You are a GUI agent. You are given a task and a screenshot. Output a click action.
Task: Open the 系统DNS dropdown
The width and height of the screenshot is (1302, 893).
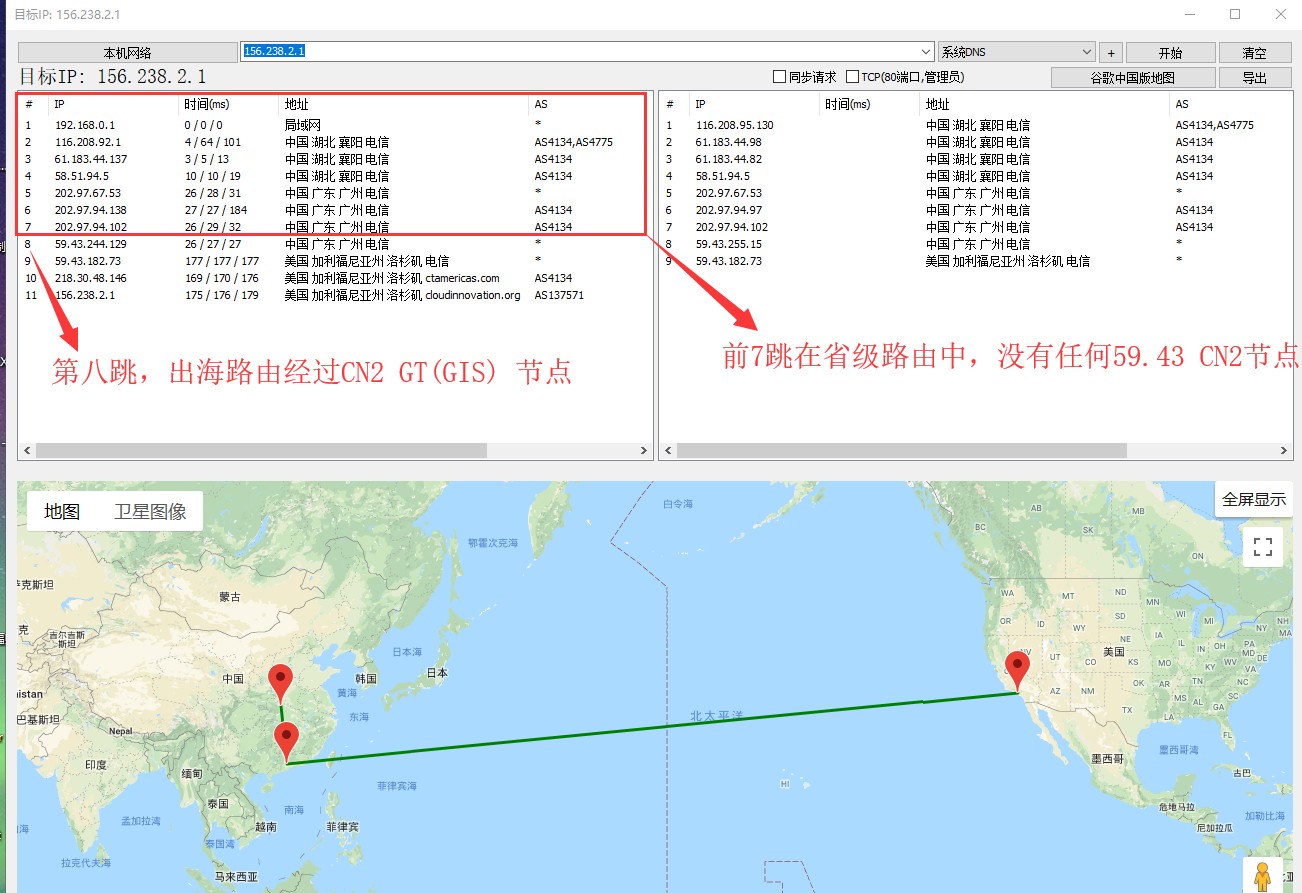click(1016, 51)
